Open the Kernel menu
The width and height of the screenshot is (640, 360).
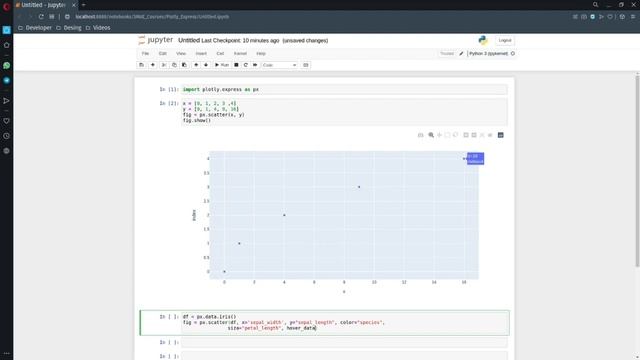pos(240,53)
